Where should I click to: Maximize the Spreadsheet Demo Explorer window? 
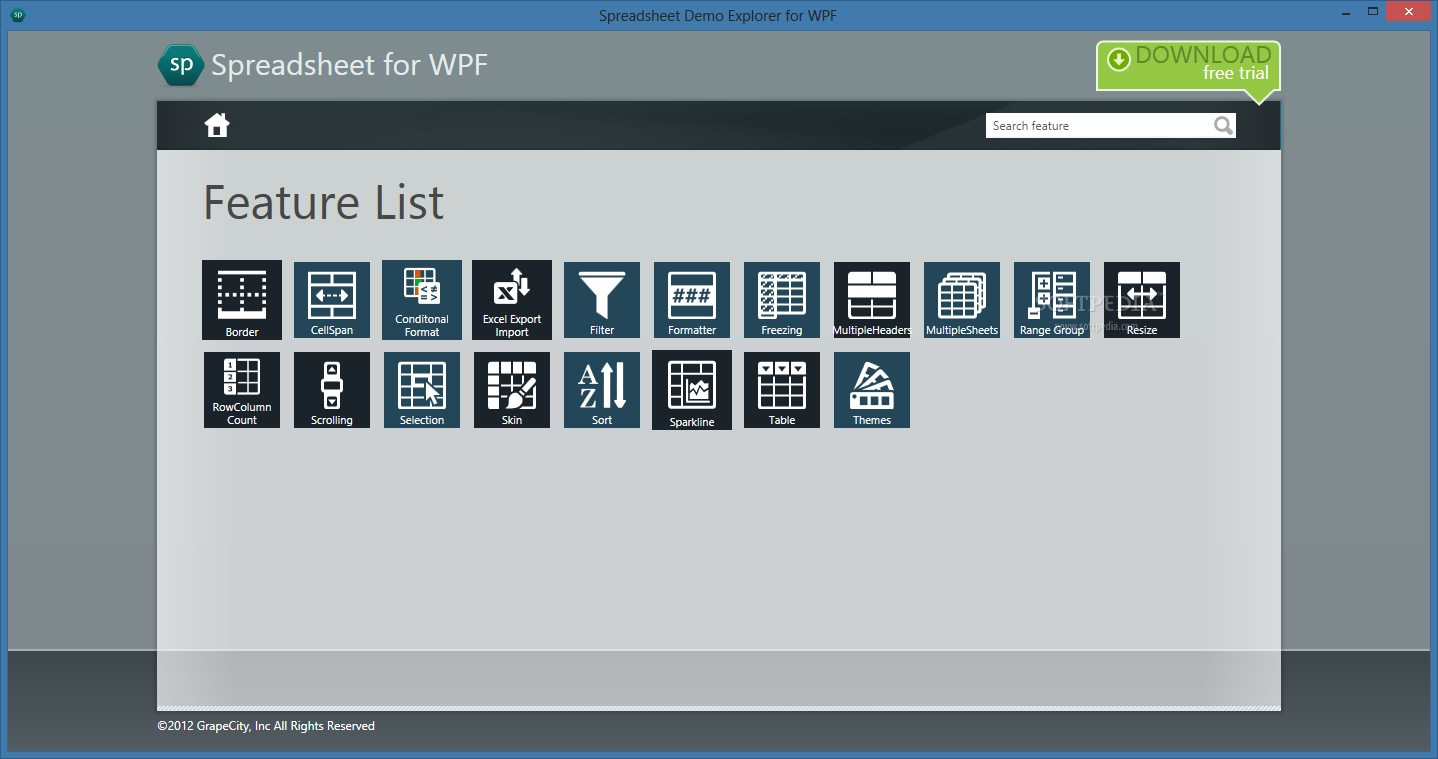pyautogui.click(x=1373, y=12)
